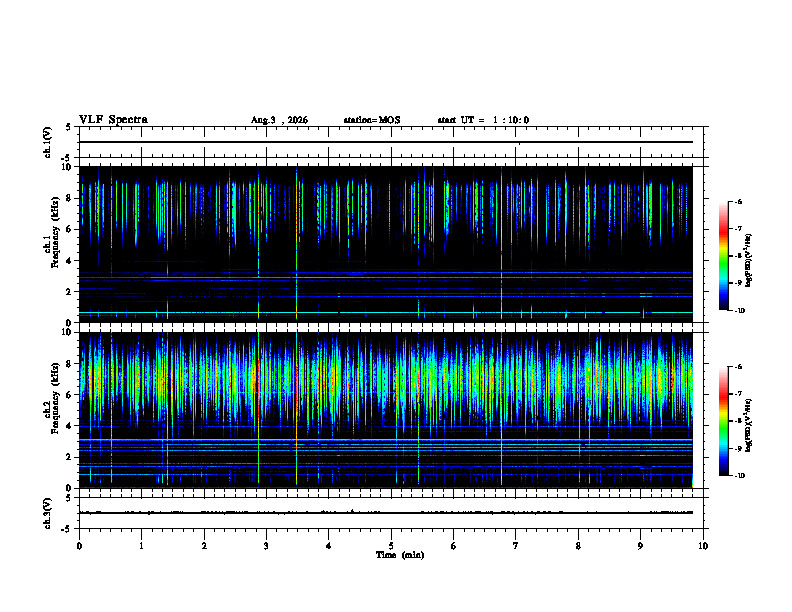The width and height of the screenshot is (792, 612).
Task: Click time axis tick label "2"
Action: click(204, 546)
